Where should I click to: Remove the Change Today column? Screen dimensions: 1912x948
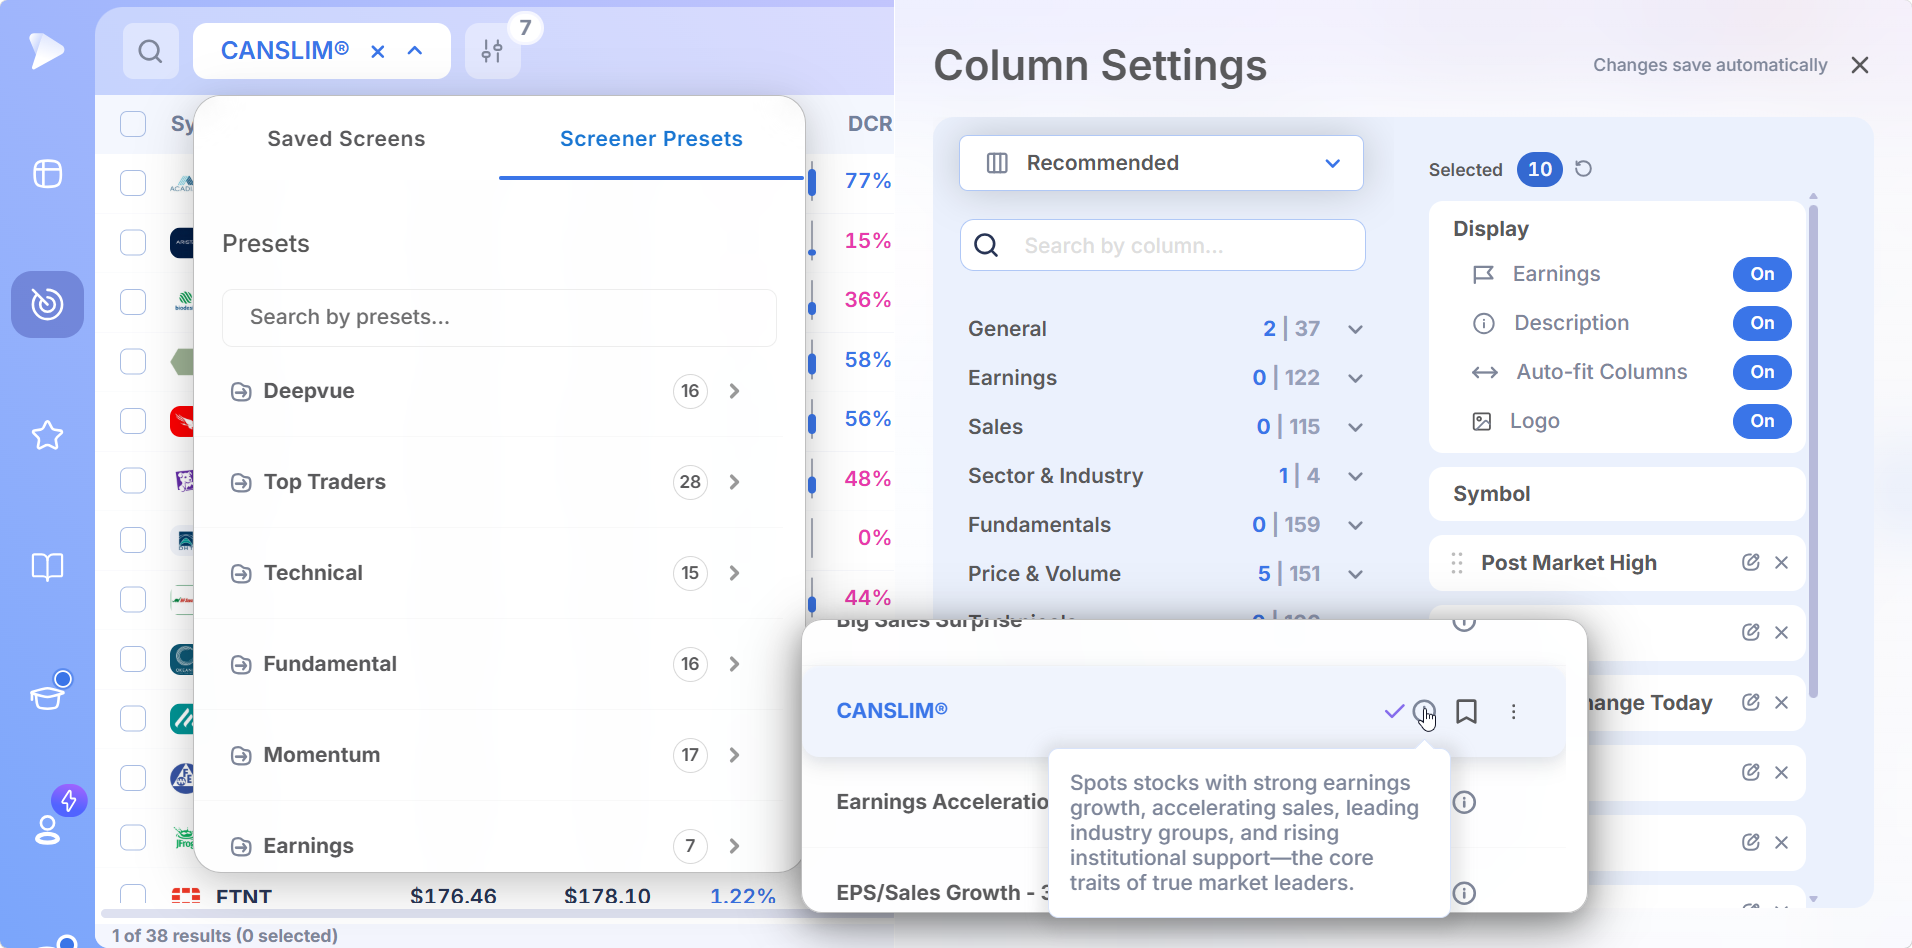[x=1781, y=702]
